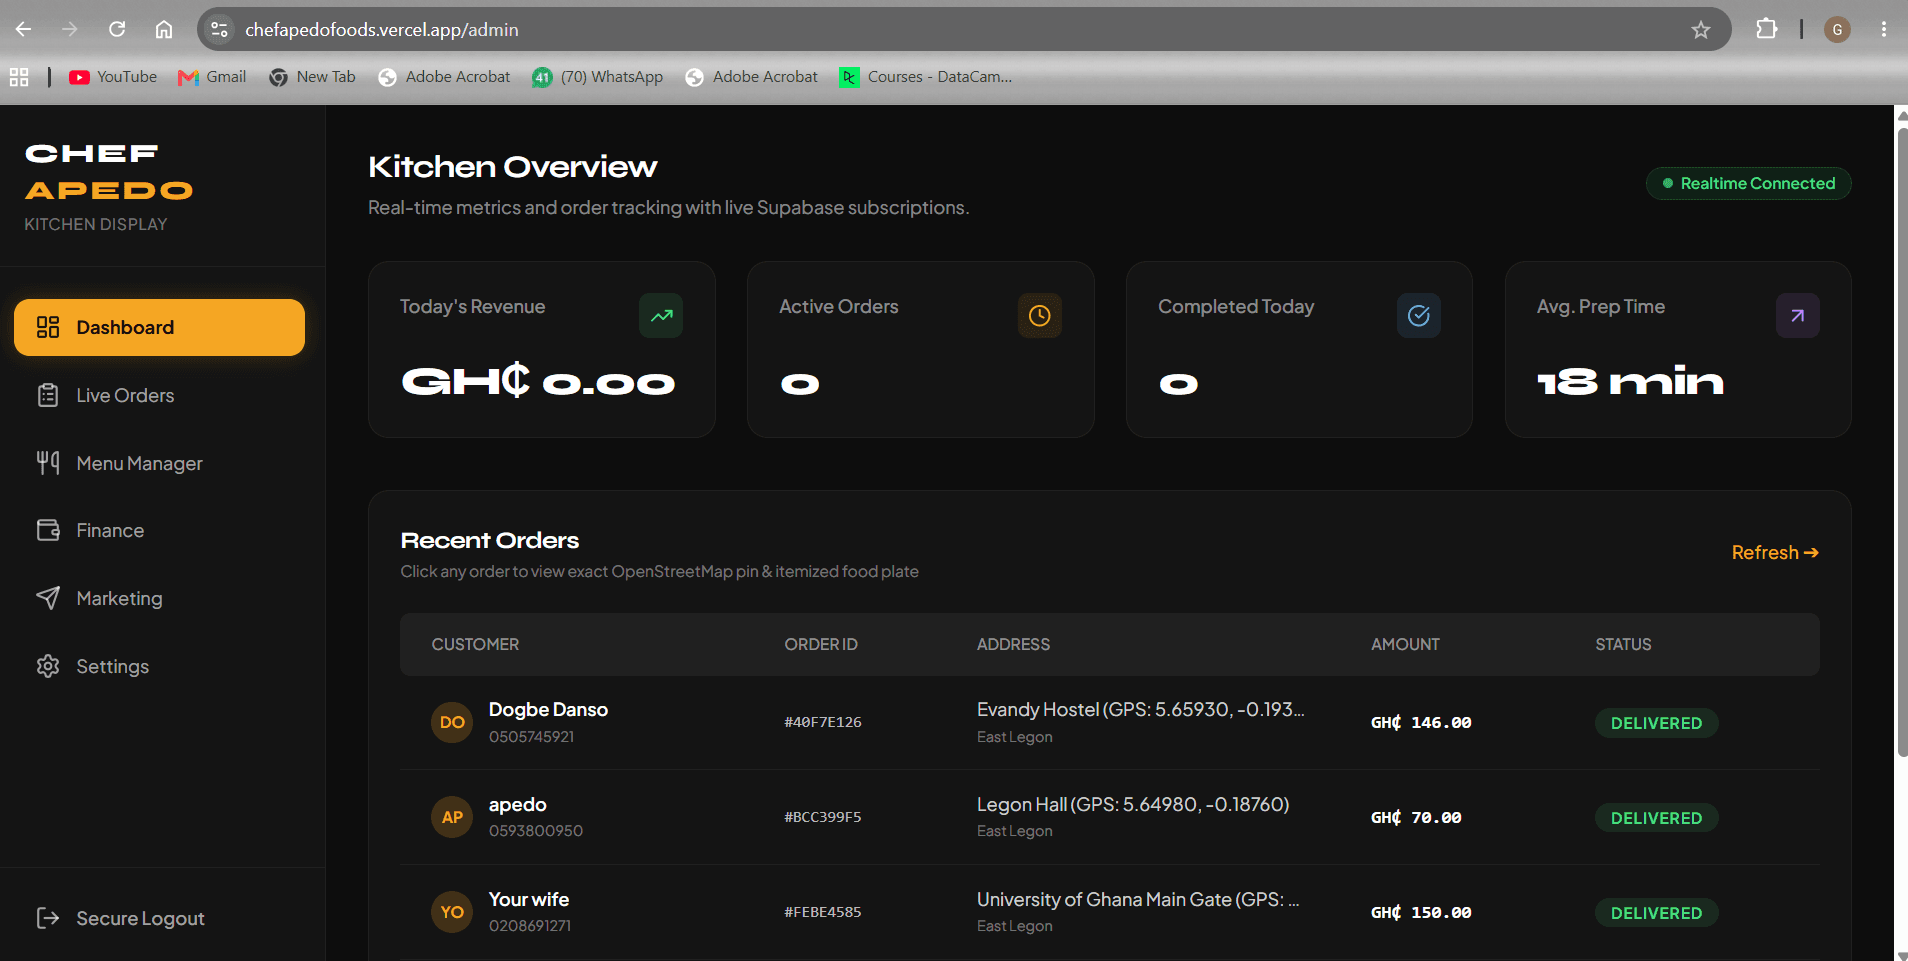Click the Completed Today checkmark icon
This screenshot has width=1908, height=961.
pyautogui.click(x=1418, y=316)
